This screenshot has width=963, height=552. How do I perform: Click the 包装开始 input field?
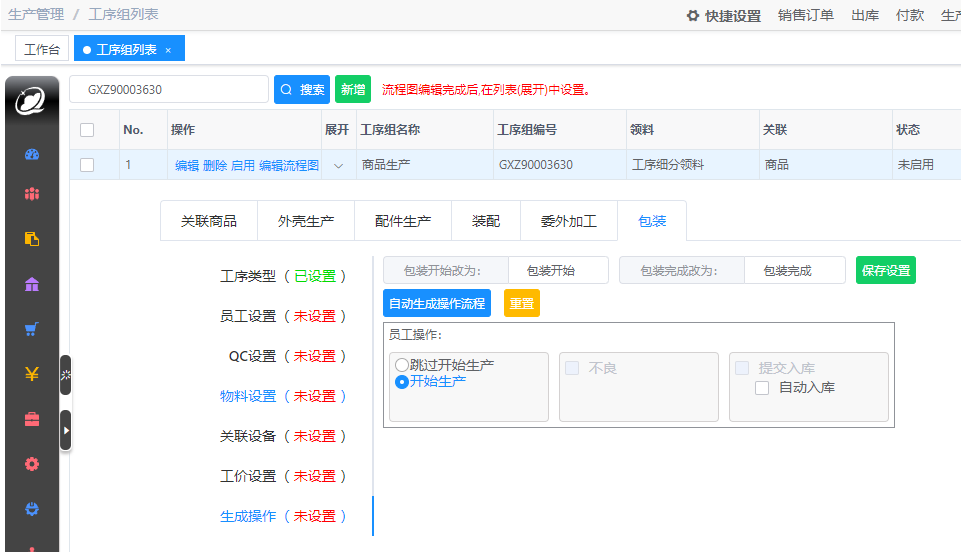558,271
